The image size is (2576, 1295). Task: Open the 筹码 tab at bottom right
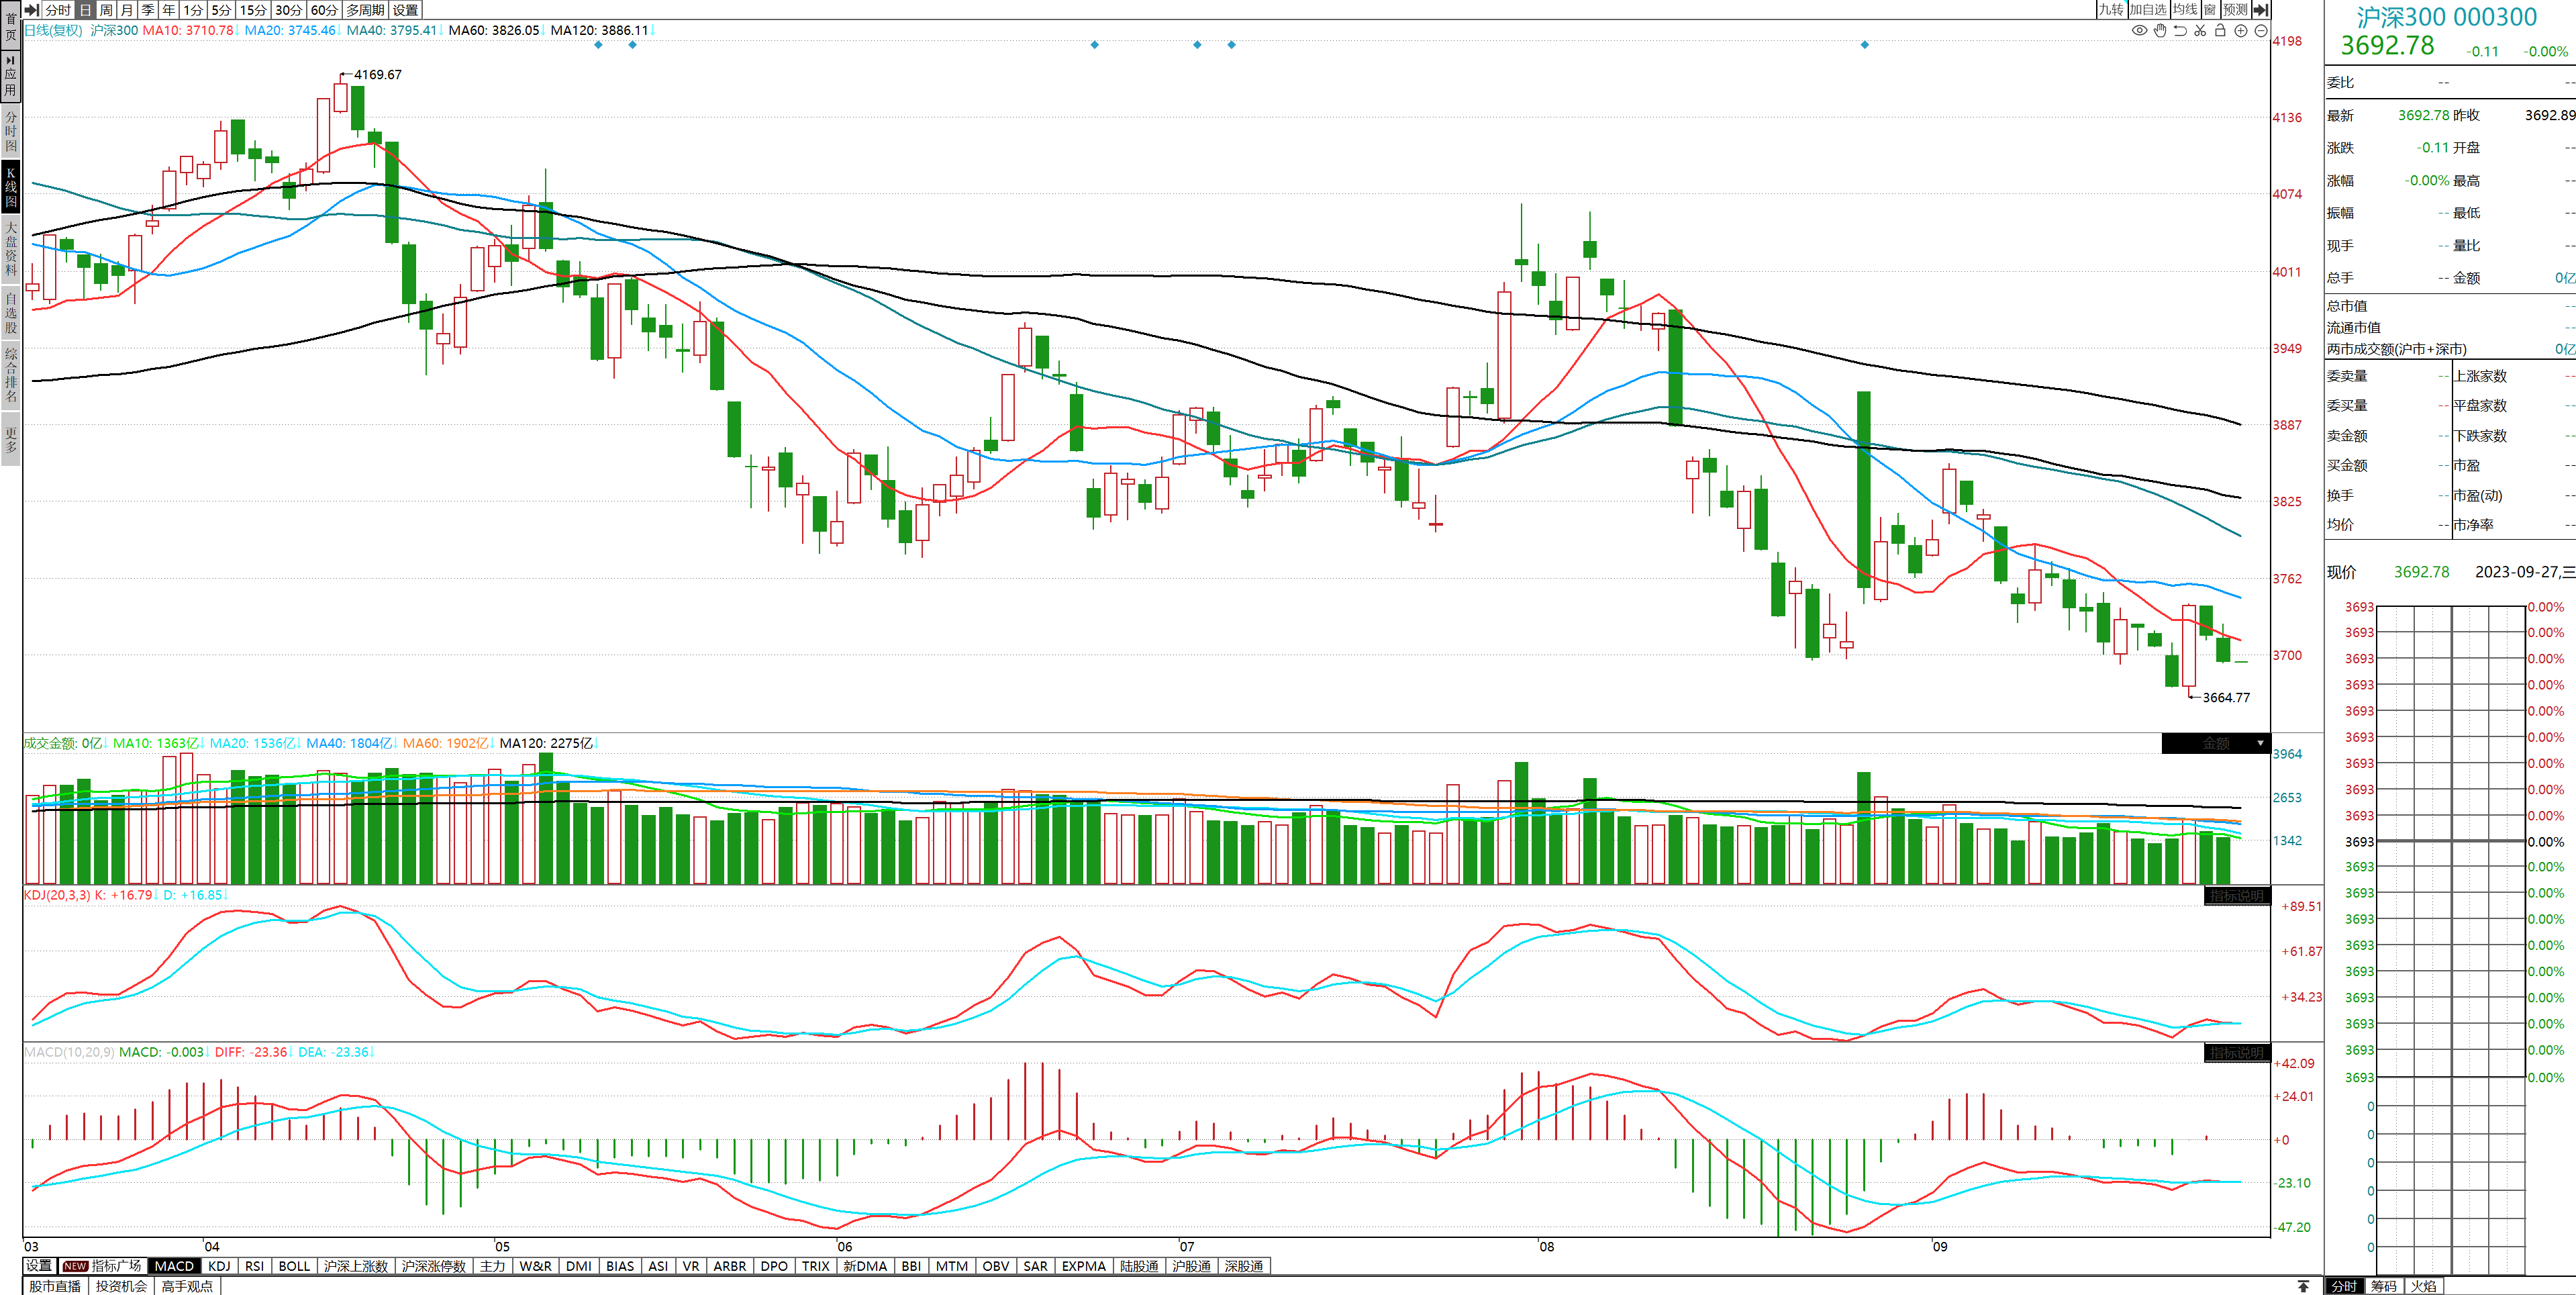tap(2384, 1286)
